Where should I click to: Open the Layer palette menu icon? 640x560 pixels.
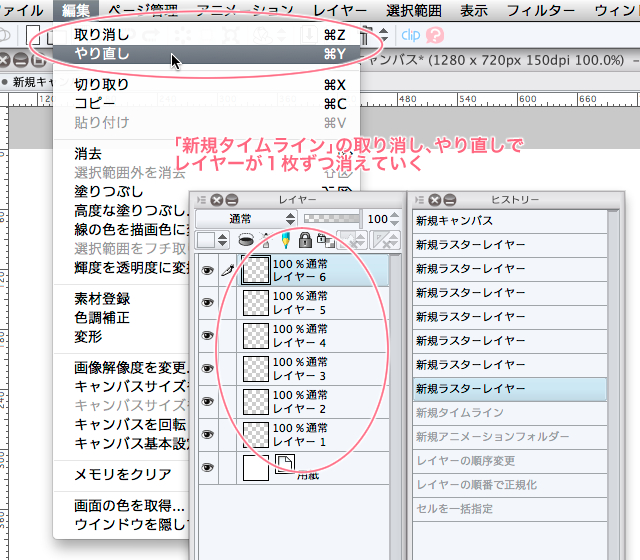(x=201, y=200)
